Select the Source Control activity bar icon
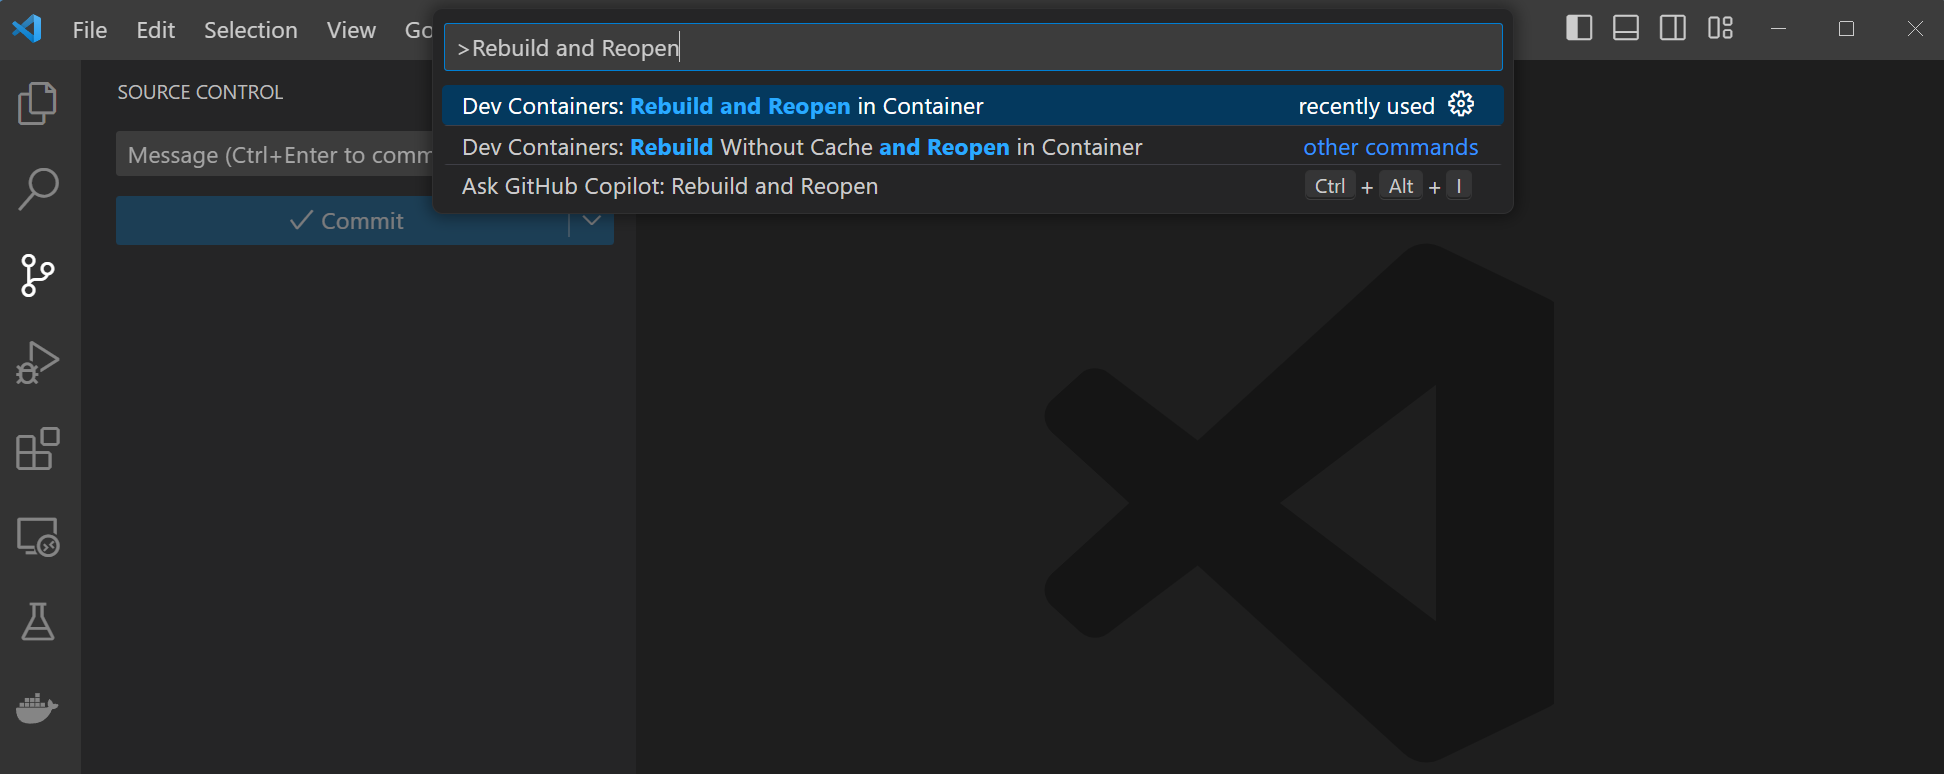 38,275
